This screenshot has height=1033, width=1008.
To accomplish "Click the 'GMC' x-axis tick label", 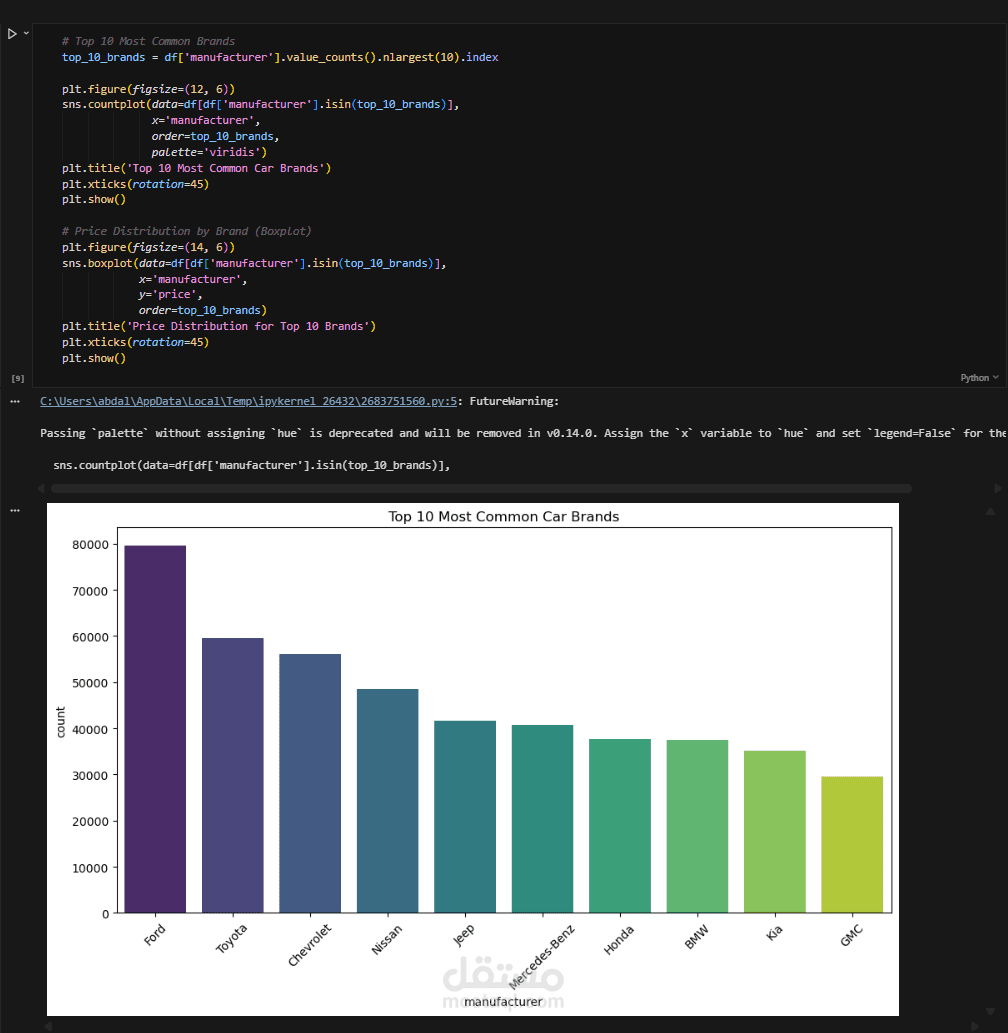I will (x=851, y=935).
